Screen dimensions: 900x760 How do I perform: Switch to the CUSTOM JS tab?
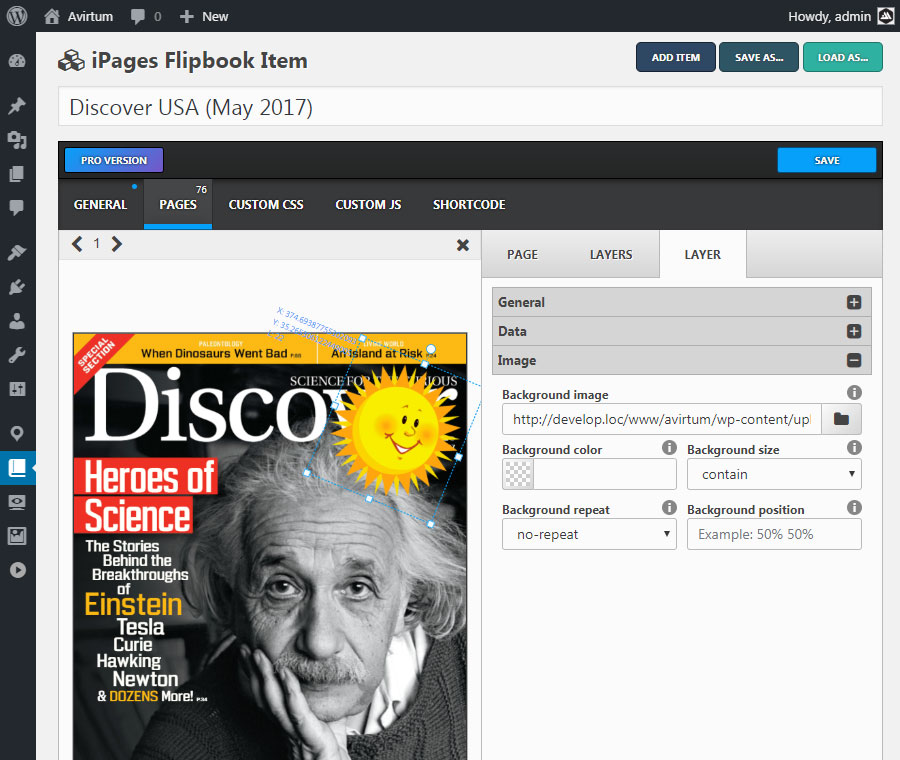coord(368,205)
